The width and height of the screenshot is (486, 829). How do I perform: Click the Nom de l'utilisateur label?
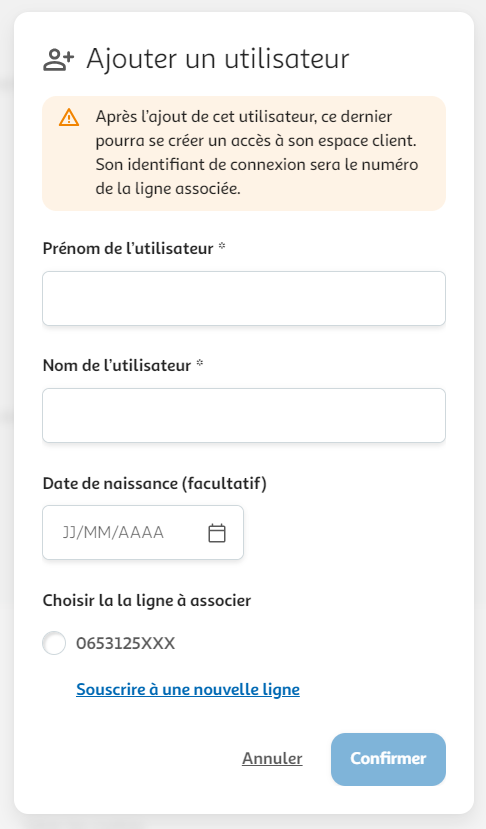click(117, 365)
